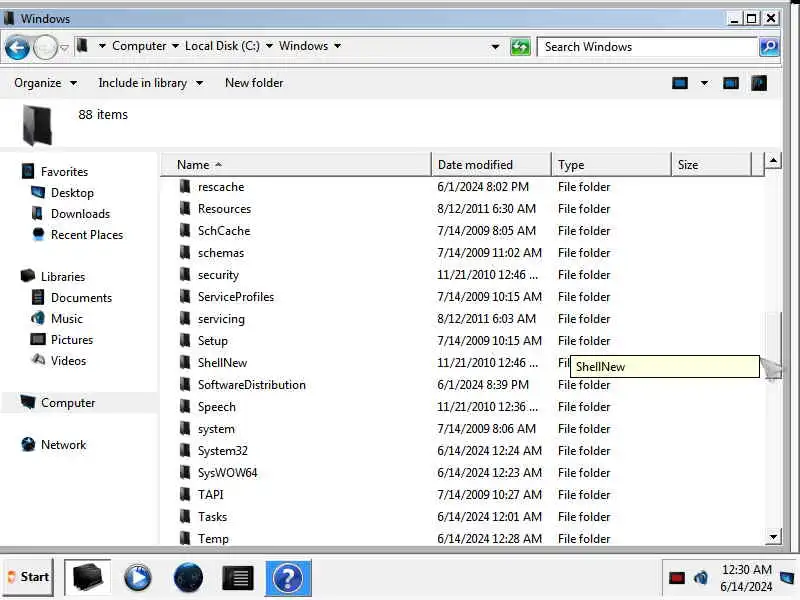Image resolution: width=800 pixels, height=600 pixels.
Task: Click the refresh icon beside address bar
Action: pyautogui.click(x=520, y=47)
